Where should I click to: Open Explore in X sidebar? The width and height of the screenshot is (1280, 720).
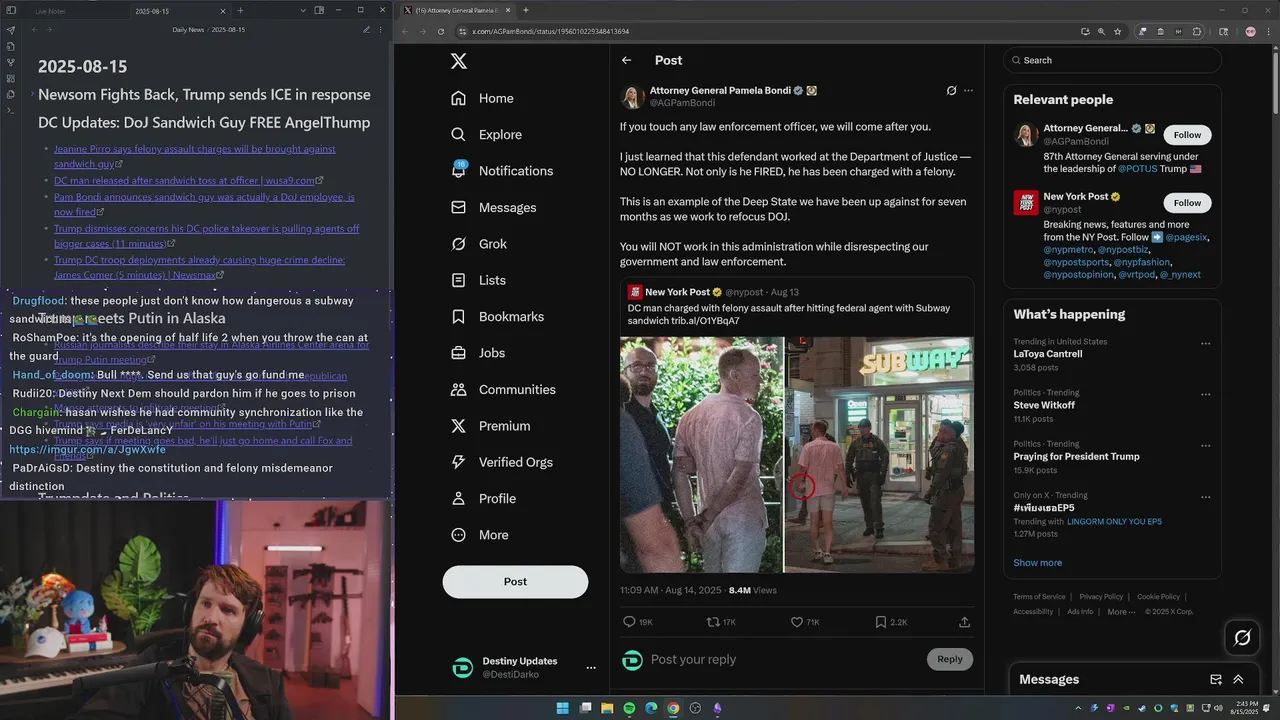[487, 134]
